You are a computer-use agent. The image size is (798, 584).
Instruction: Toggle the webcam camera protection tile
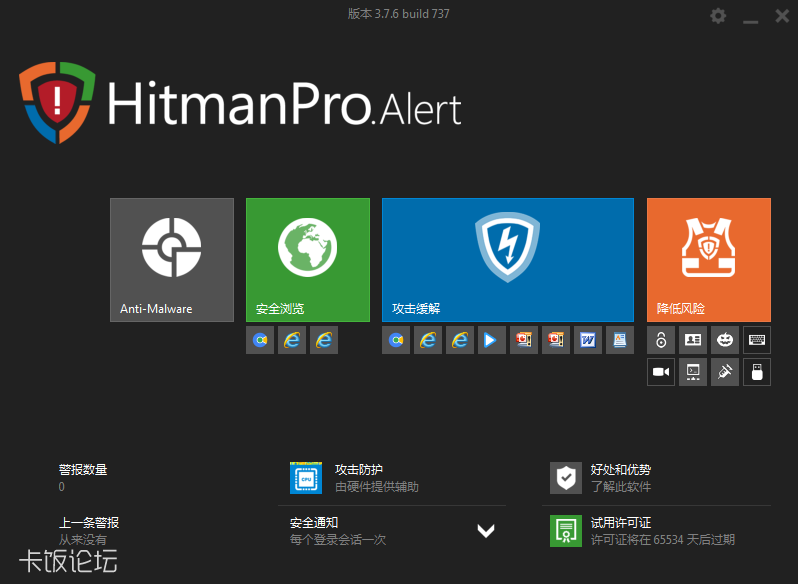click(661, 372)
